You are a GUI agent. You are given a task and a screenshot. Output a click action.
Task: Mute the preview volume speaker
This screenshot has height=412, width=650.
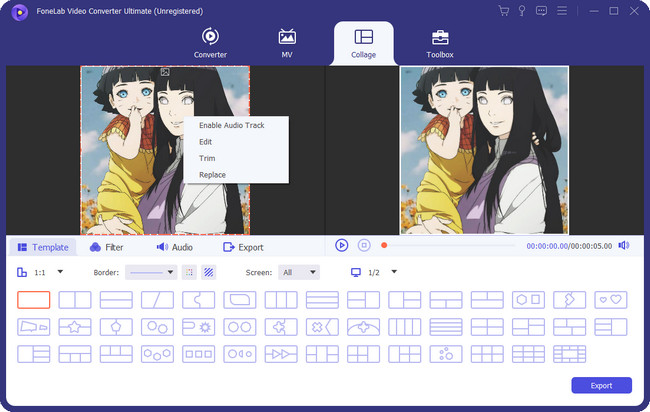(x=624, y=246)
